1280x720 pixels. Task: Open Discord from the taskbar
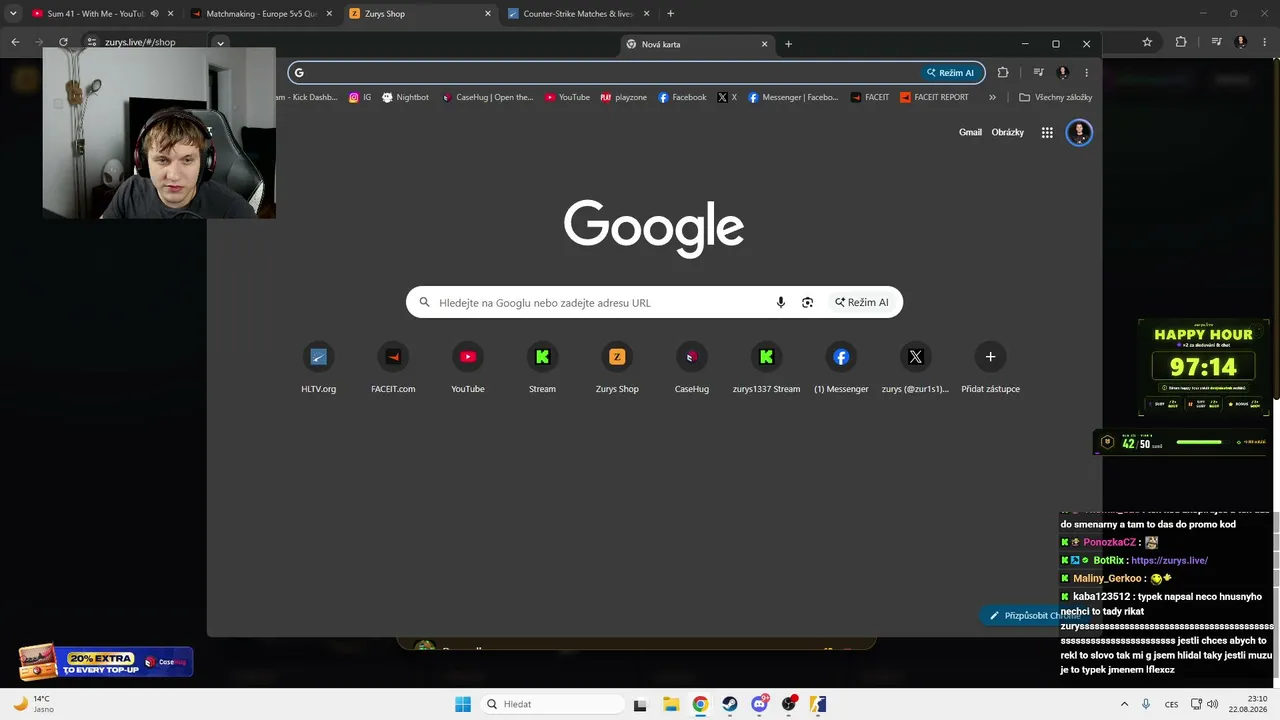click(760, 704)
